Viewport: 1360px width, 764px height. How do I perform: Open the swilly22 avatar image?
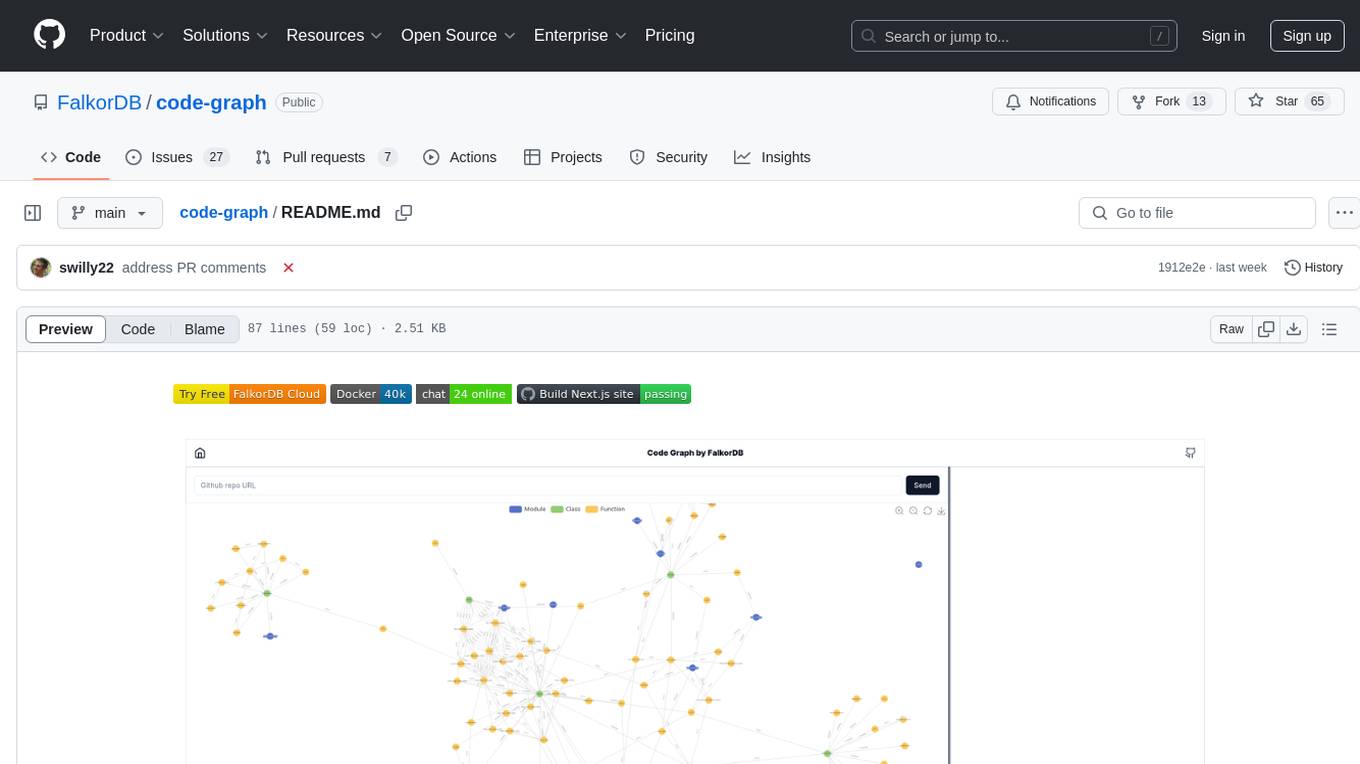tap(41, 268)
